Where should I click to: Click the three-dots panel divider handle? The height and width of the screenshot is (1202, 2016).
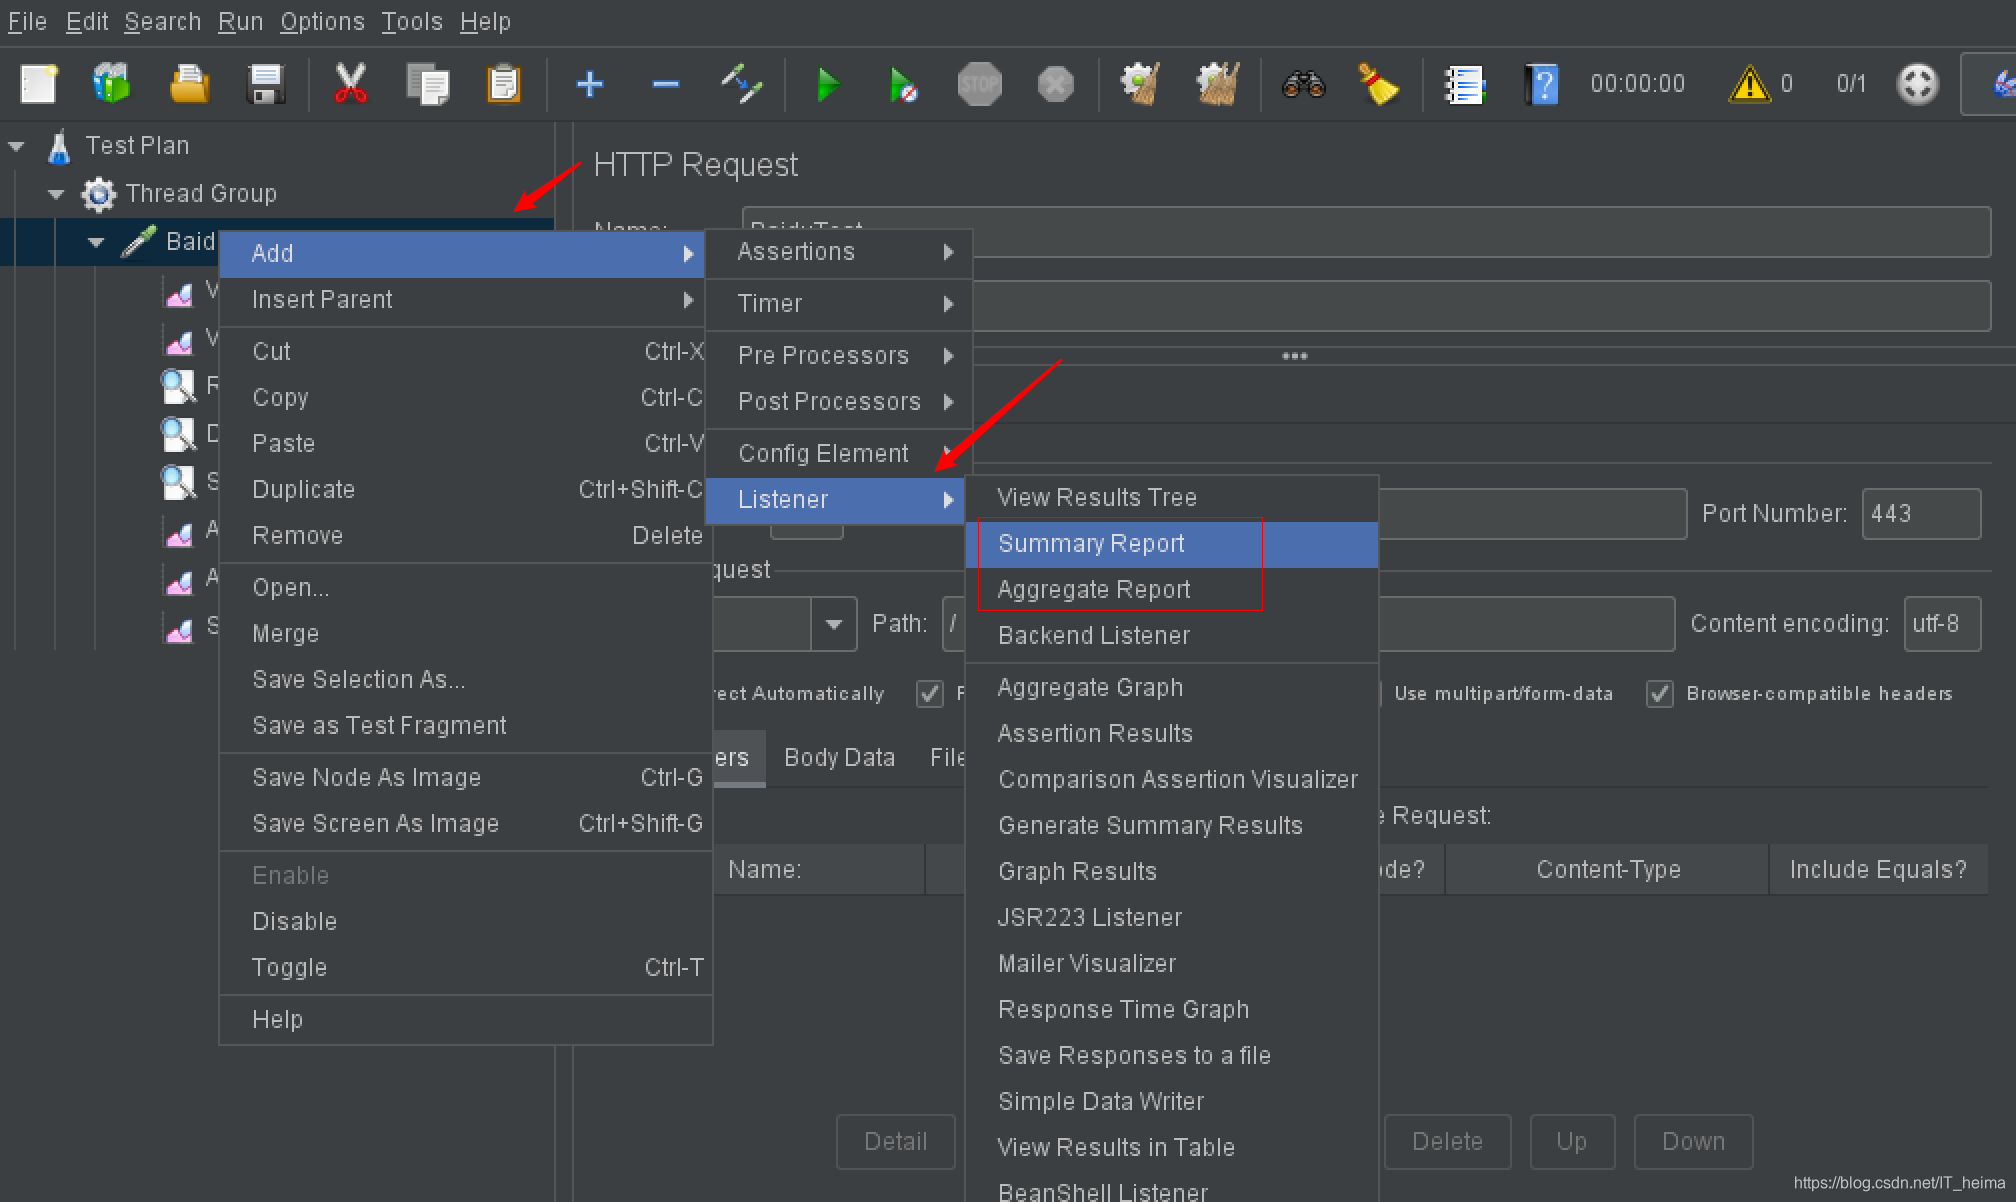click(1294, 356)
